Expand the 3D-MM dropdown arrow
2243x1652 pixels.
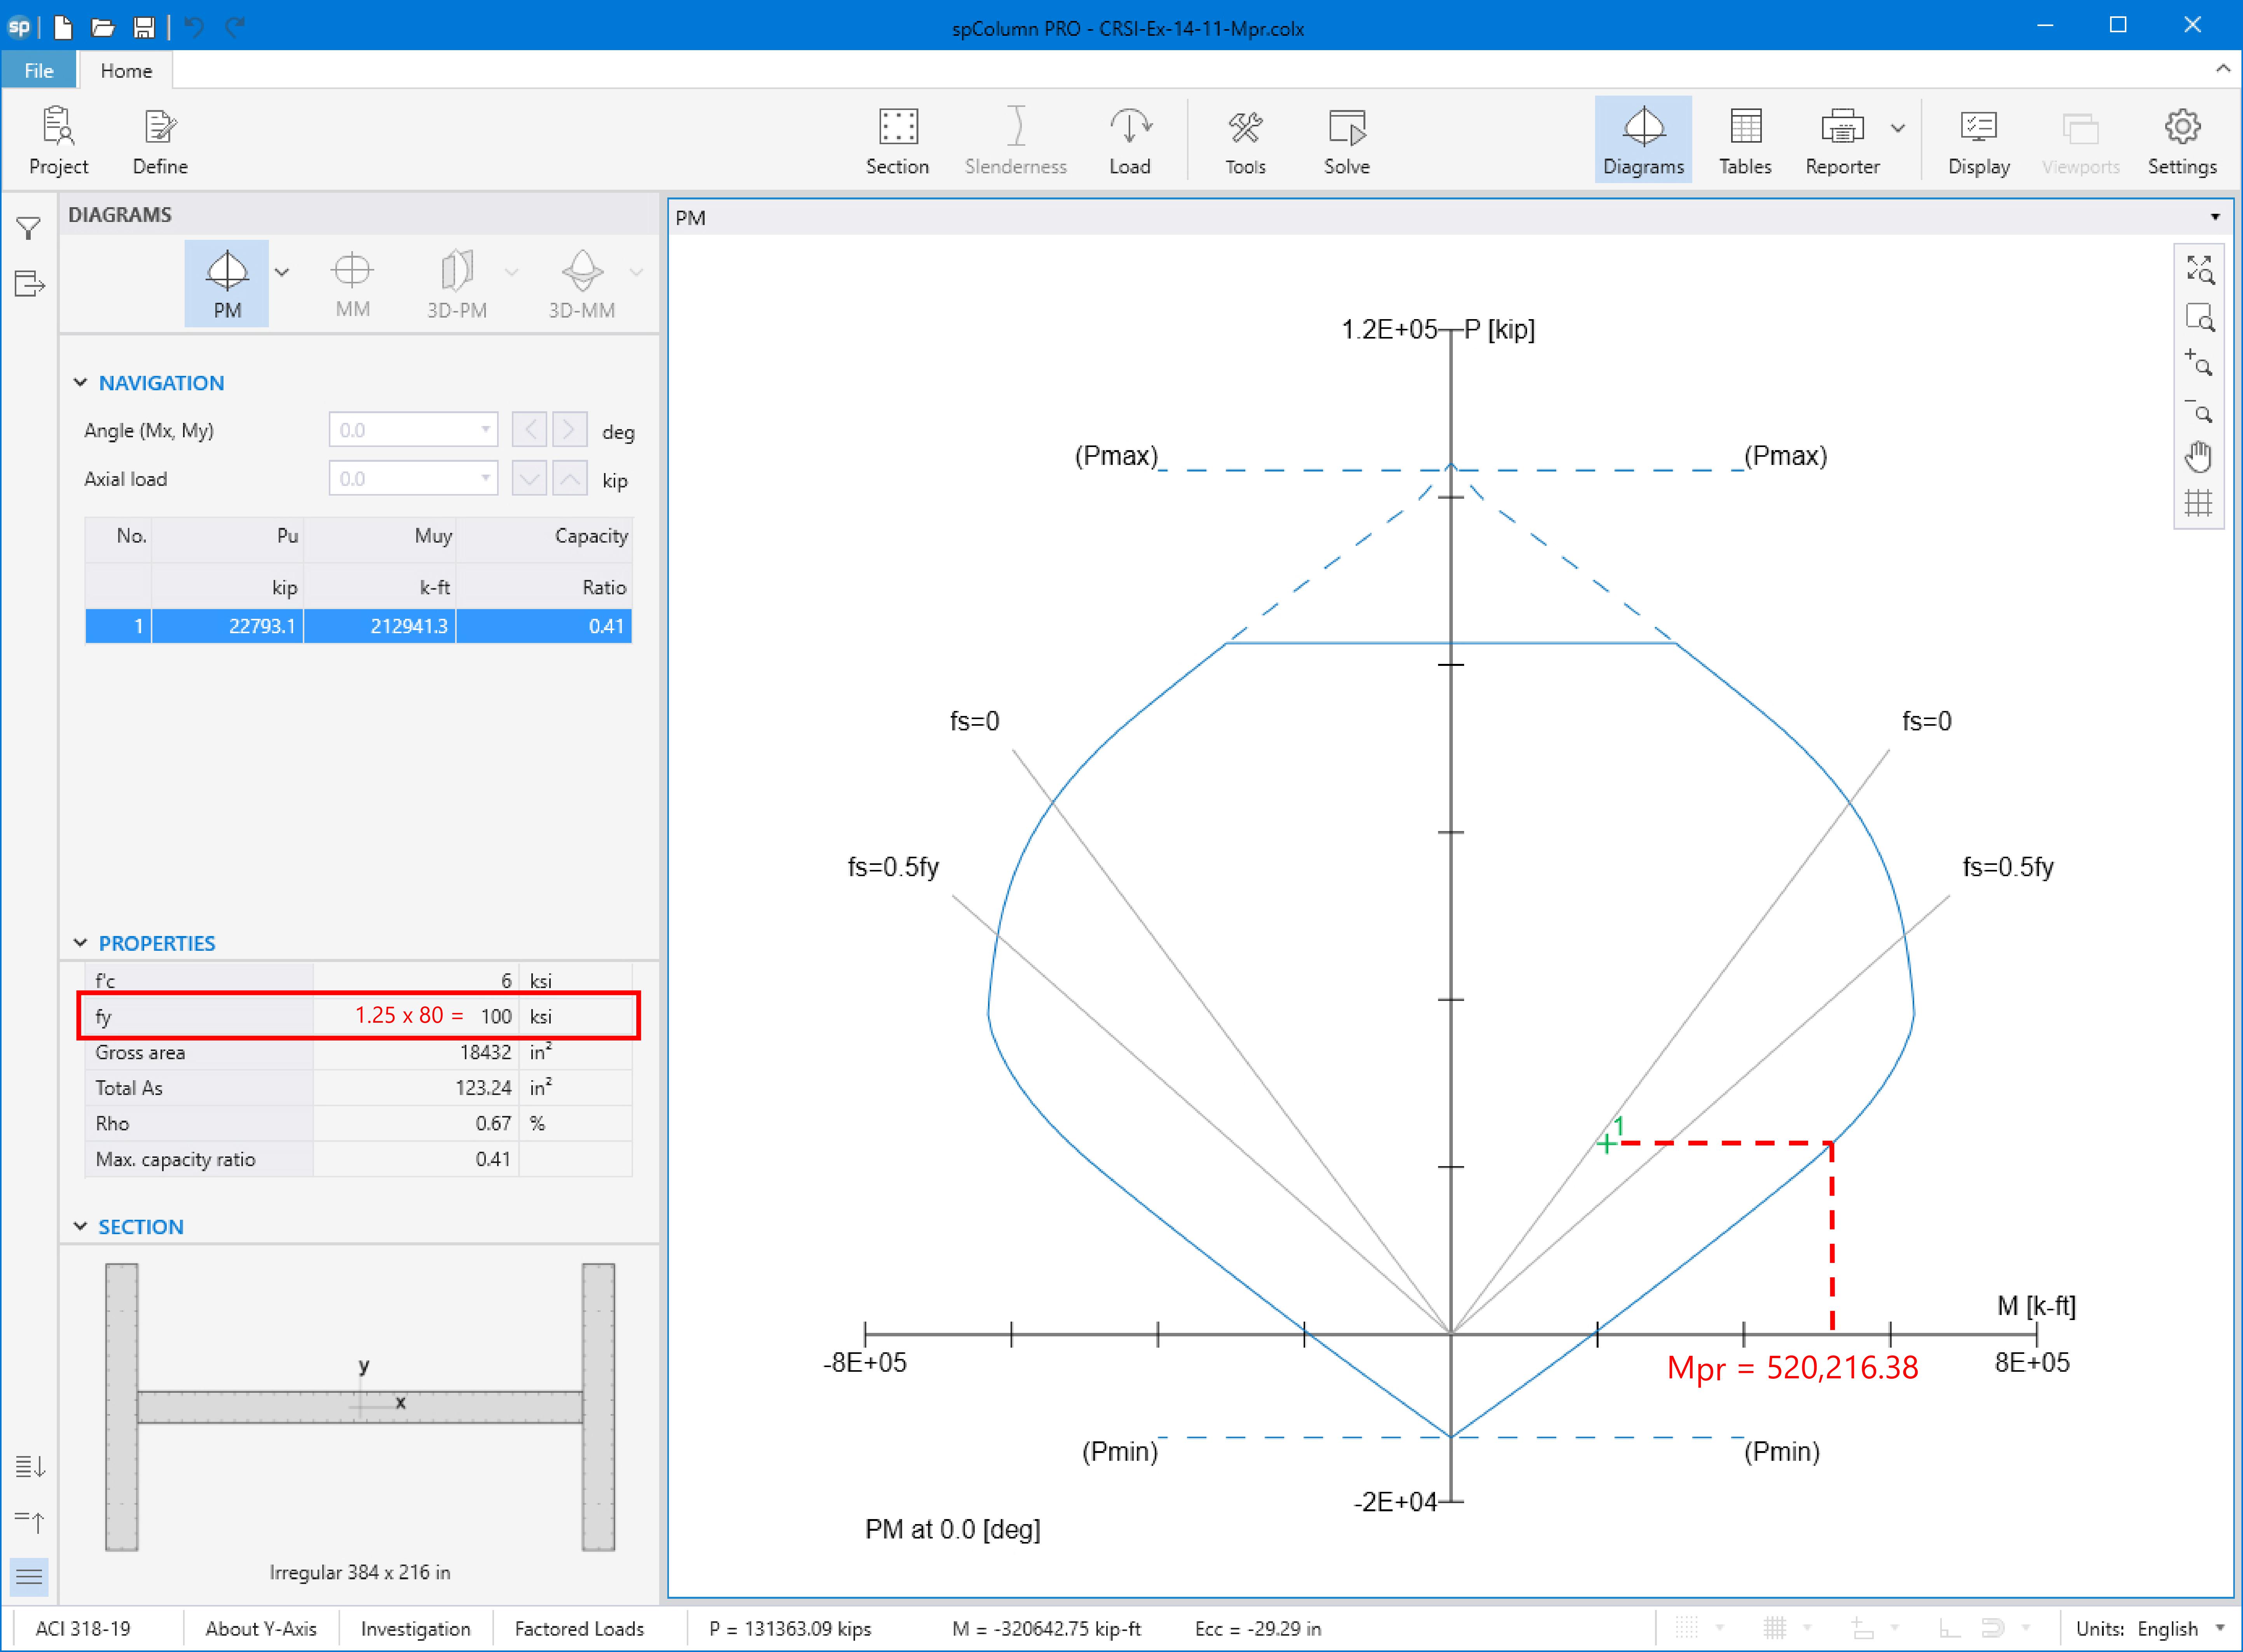click(637, 272)
